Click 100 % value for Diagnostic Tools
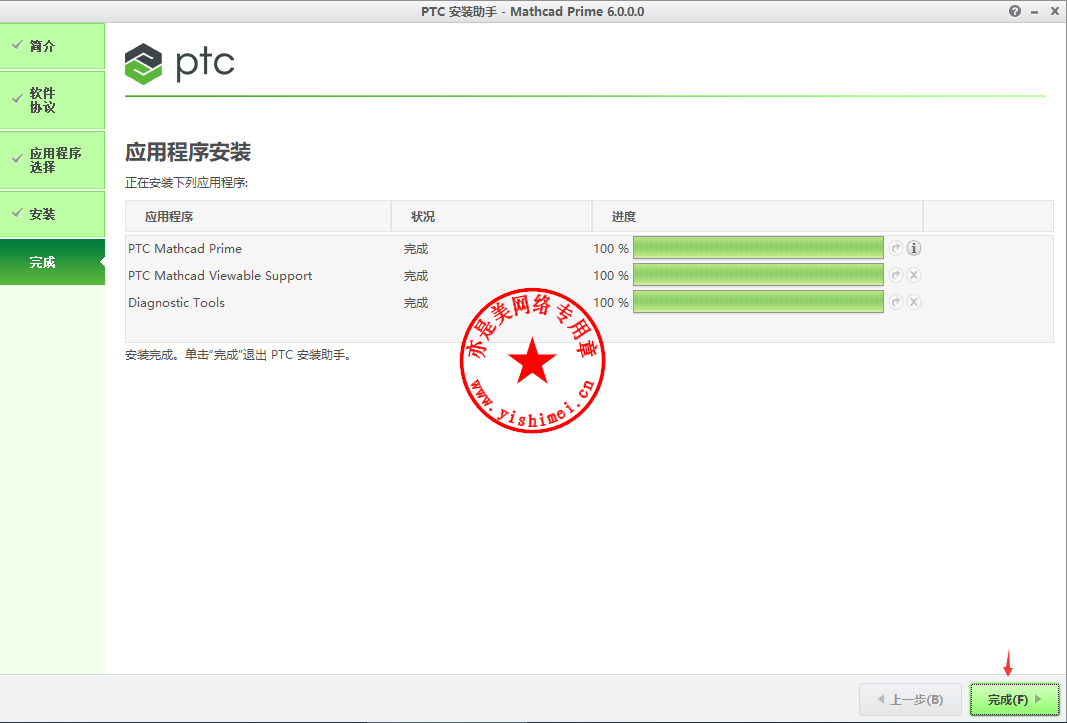The image size is (1067, 723). pos(611,303)
